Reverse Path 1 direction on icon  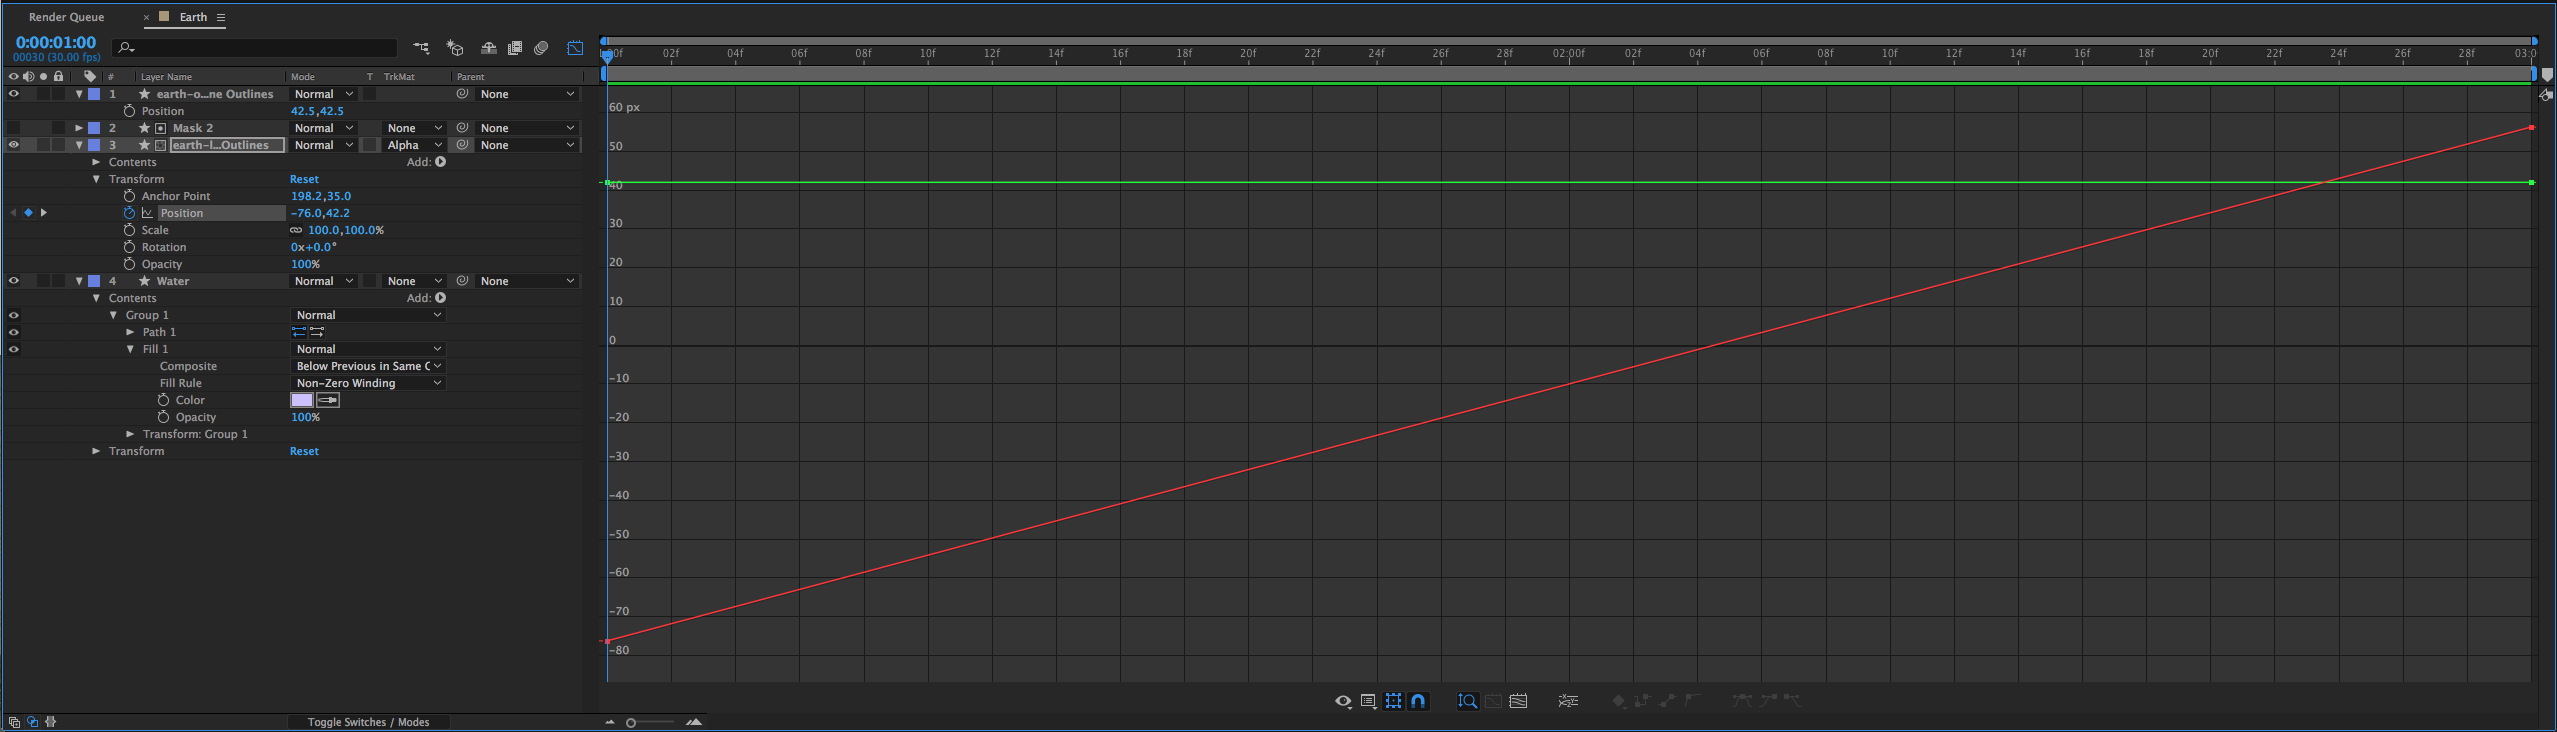[x=317, y=332]
